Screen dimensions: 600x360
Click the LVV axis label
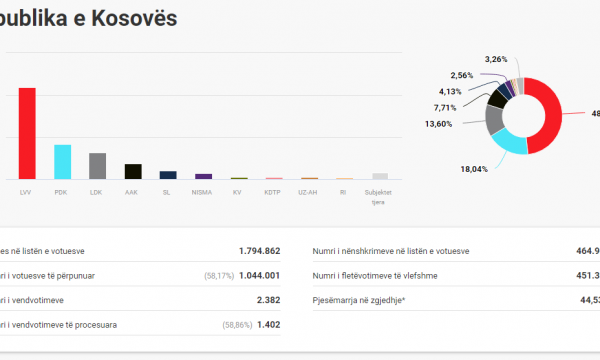point(26,192)
